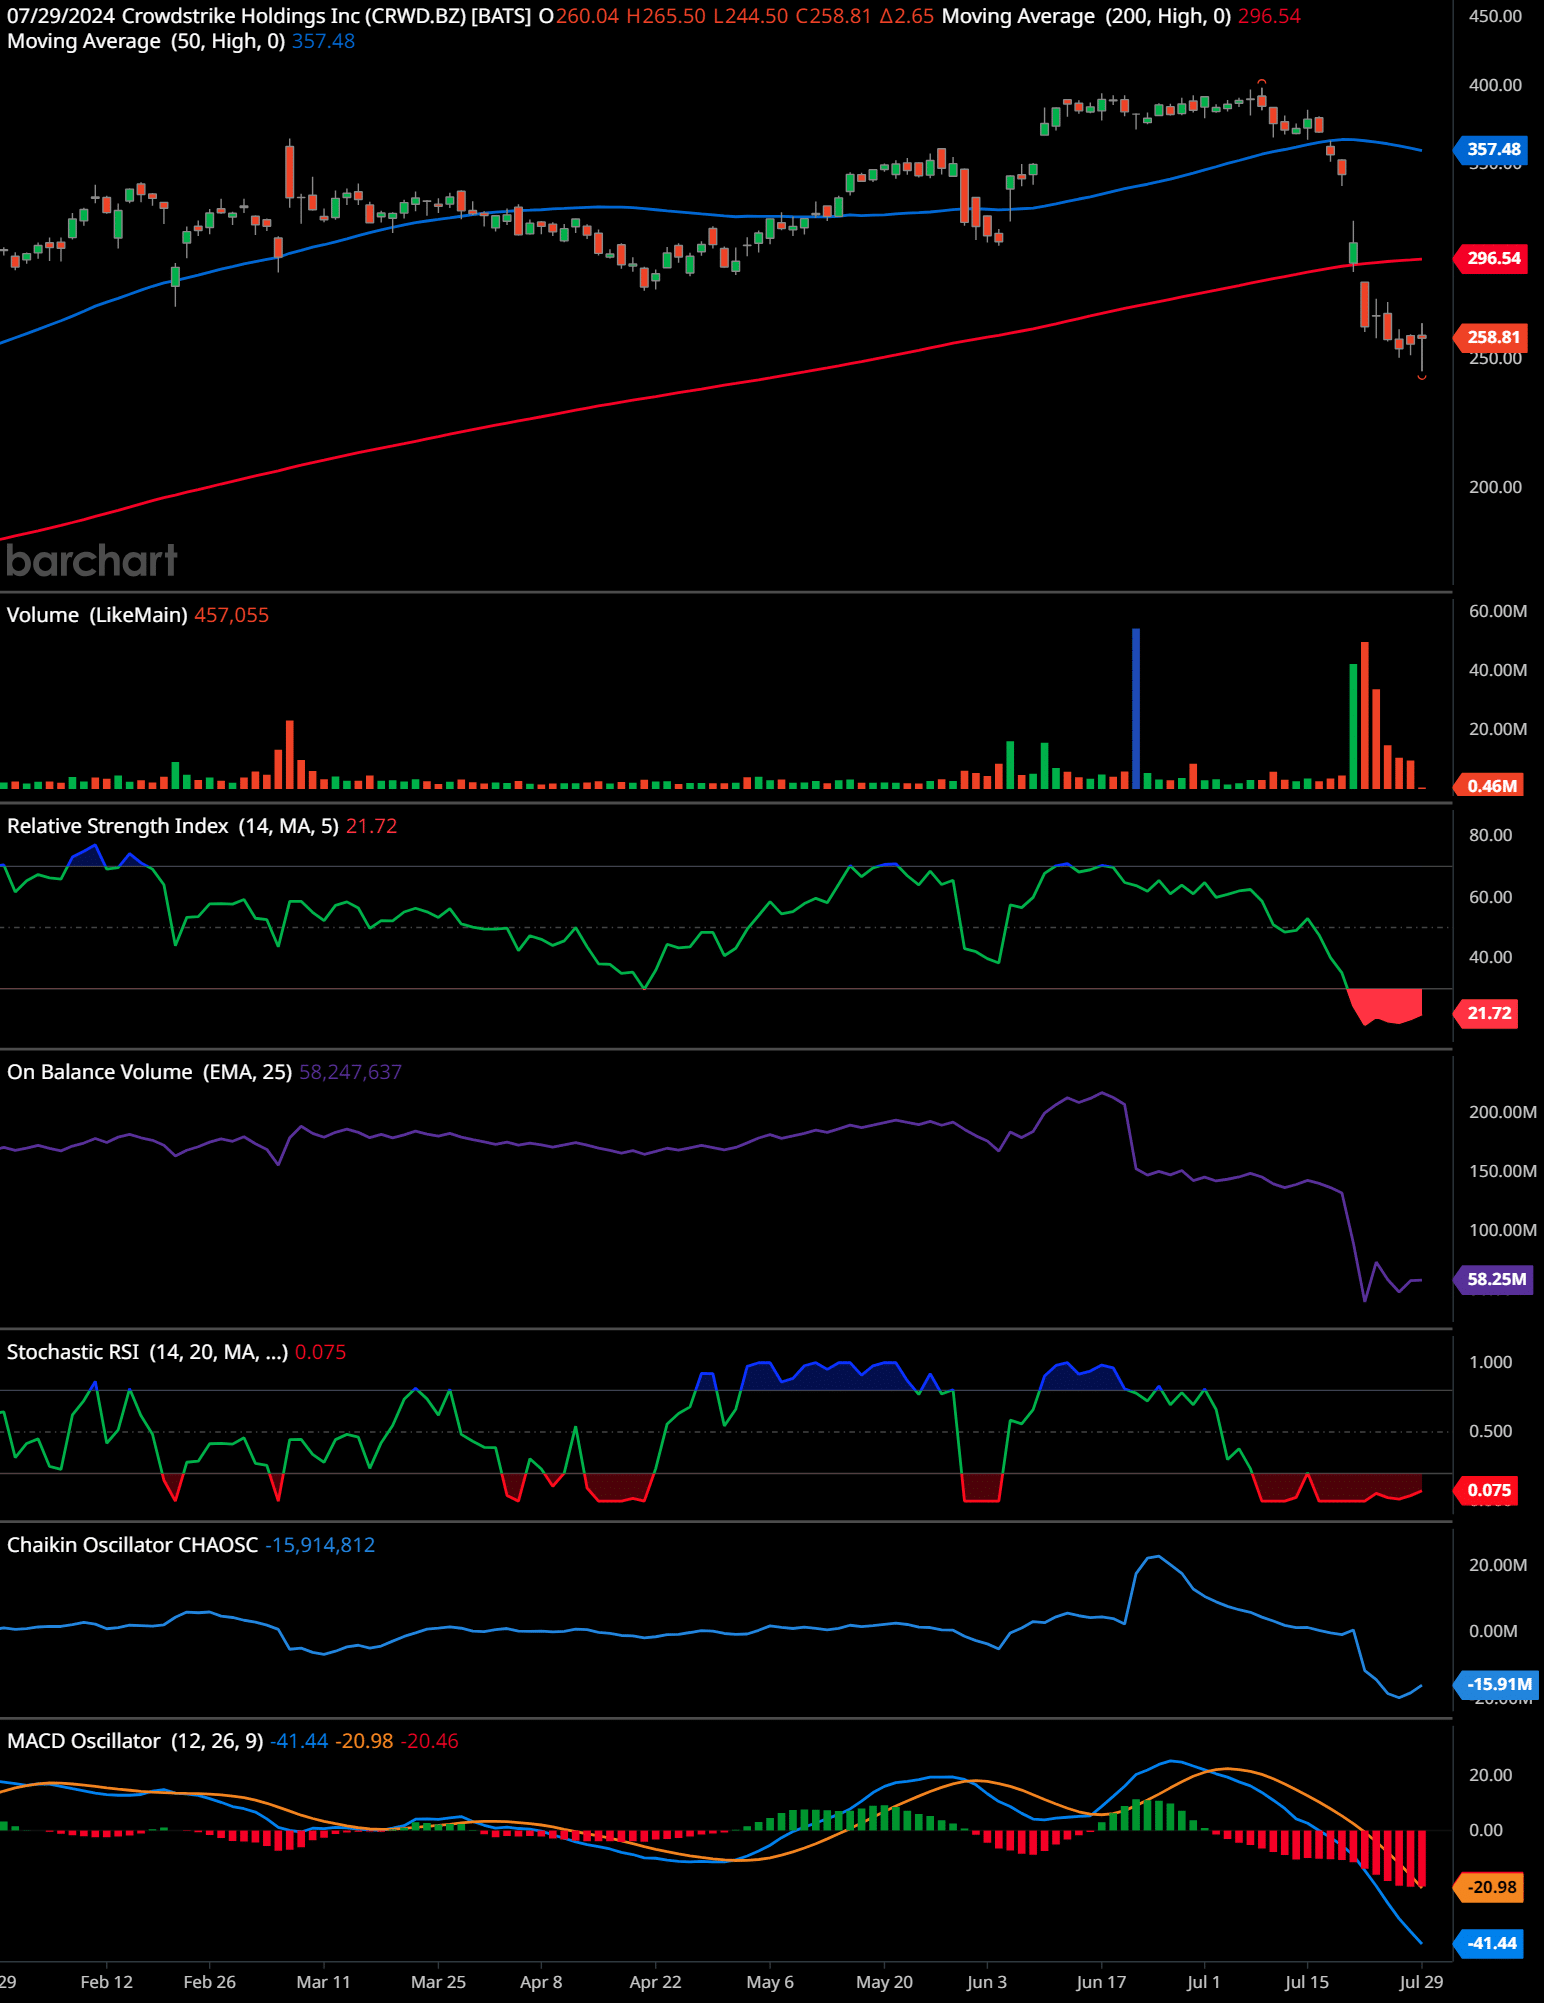Viewport: 1544px width, 2003px height.
Task: Click the 21.72 RSI value tag
Action: tap(1487, 1014)
